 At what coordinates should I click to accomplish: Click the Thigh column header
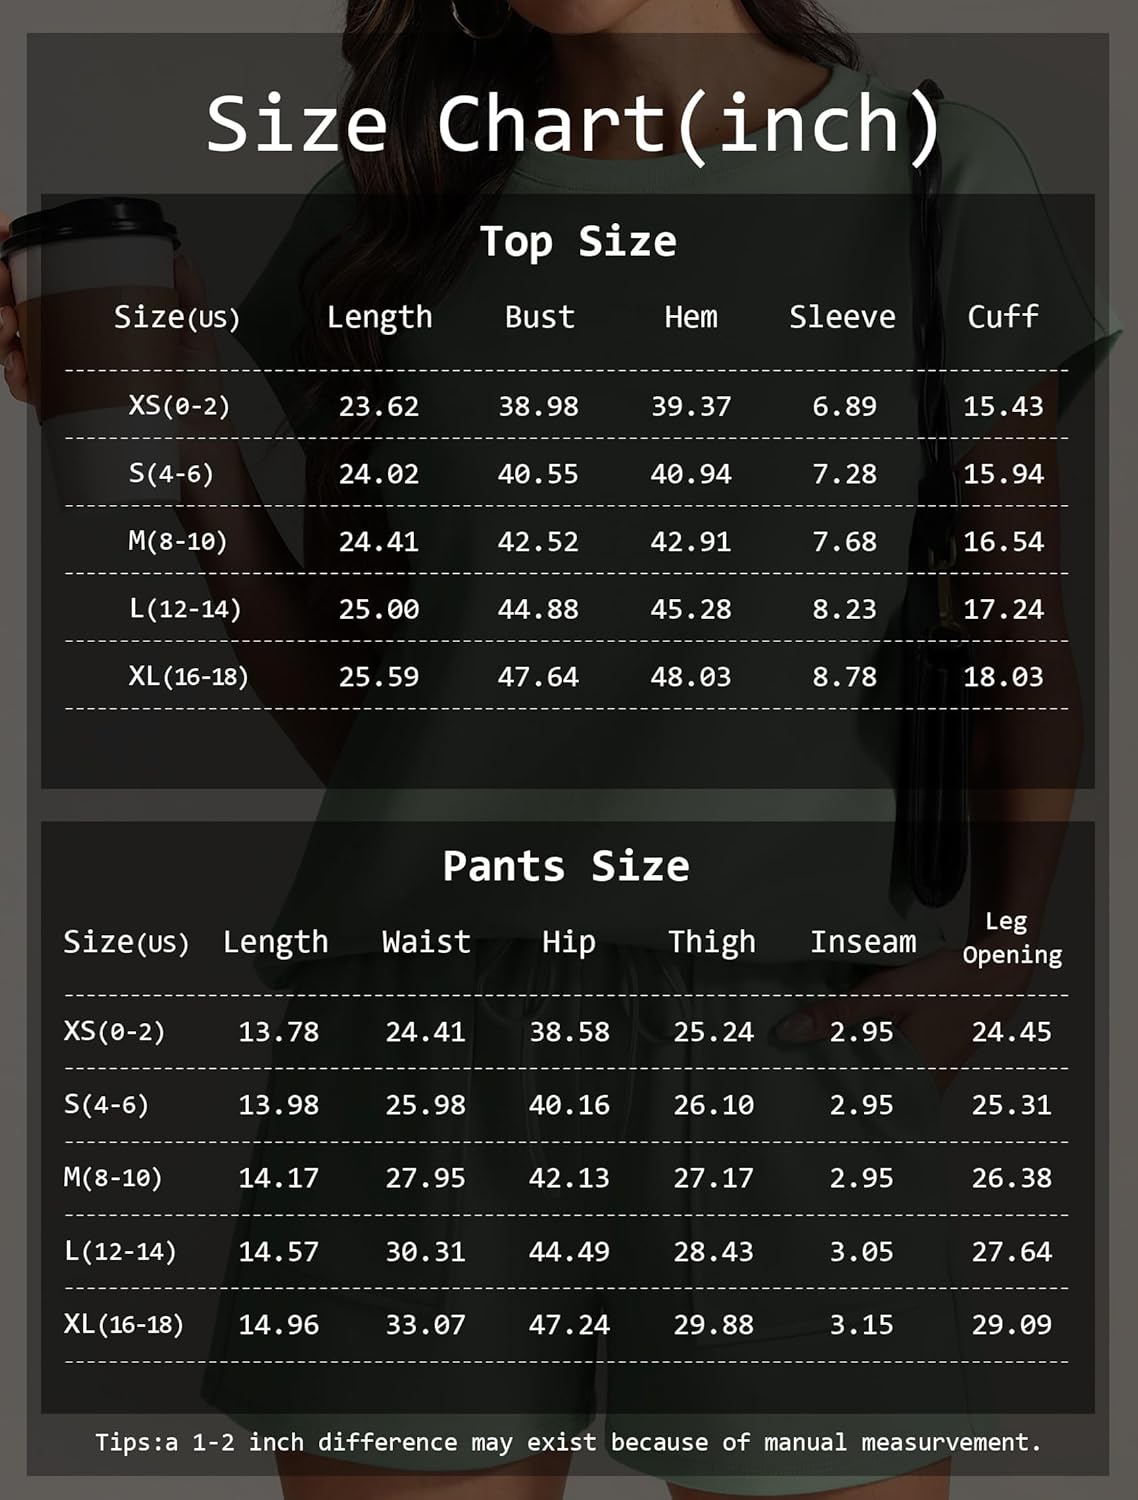pos(712,942)
